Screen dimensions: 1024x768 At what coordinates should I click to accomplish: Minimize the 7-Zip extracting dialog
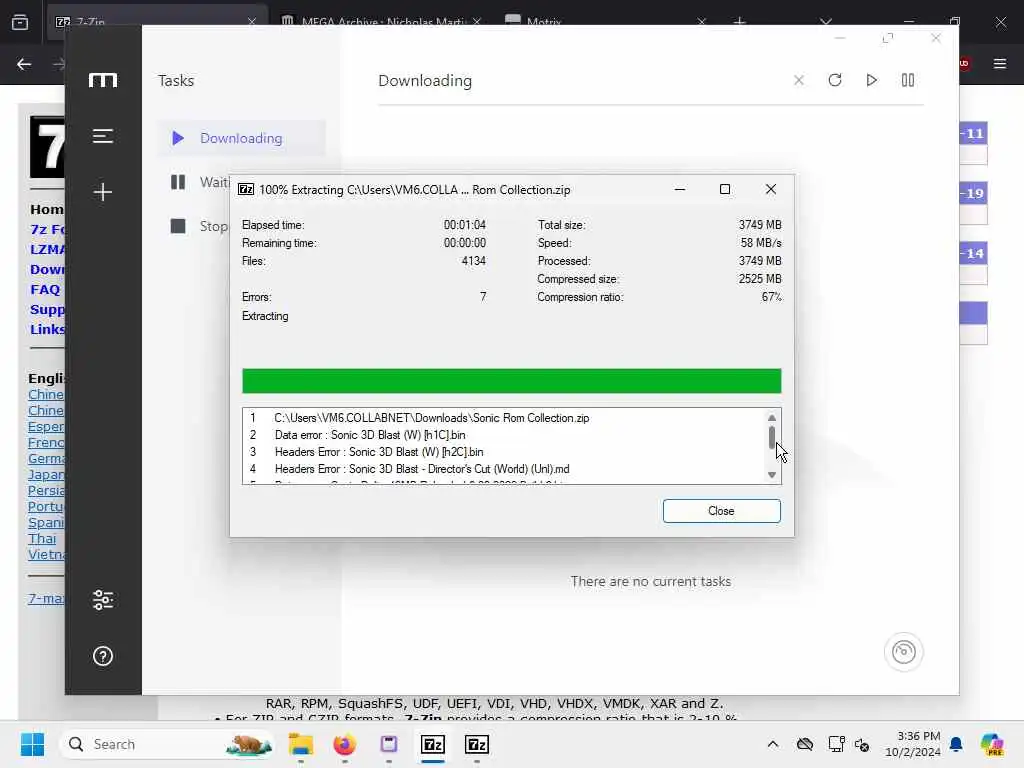point(680,189)
